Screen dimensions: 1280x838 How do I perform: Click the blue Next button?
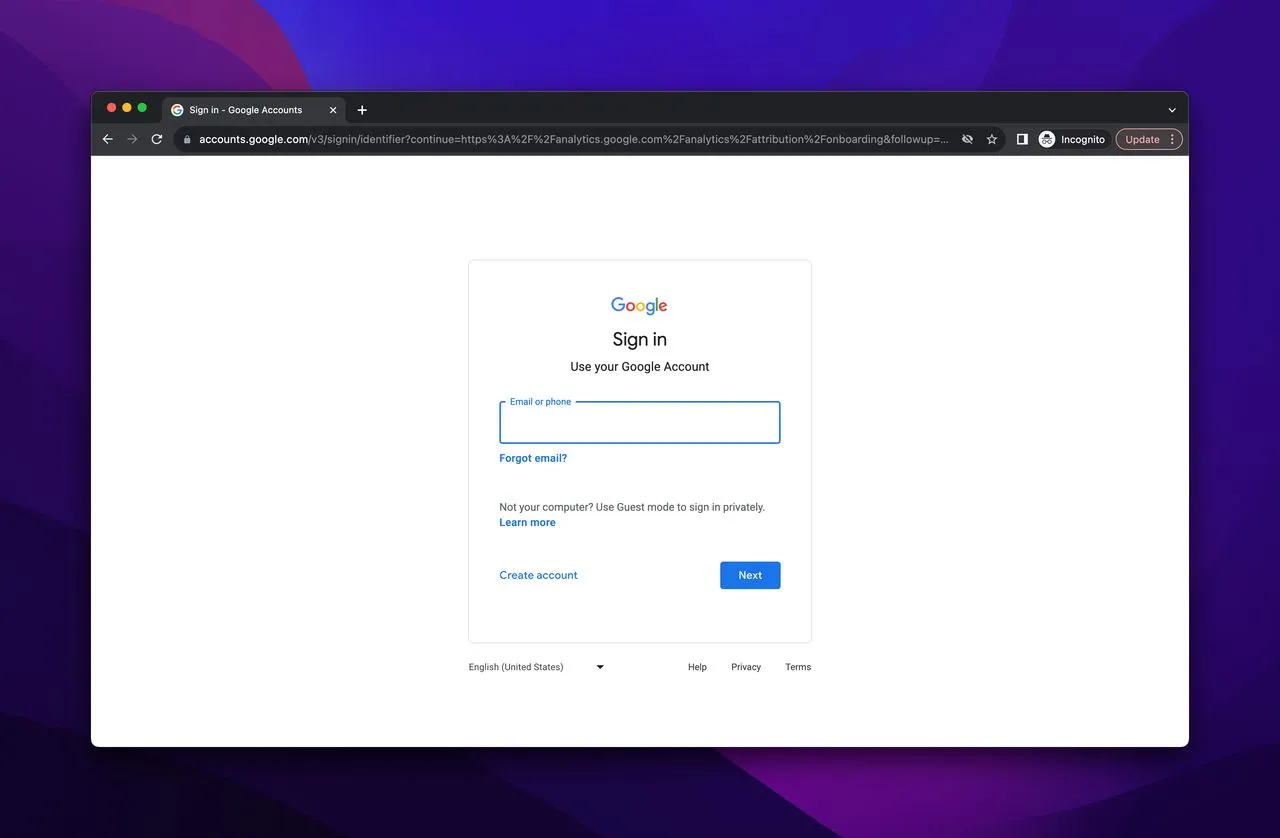point(750,575)
